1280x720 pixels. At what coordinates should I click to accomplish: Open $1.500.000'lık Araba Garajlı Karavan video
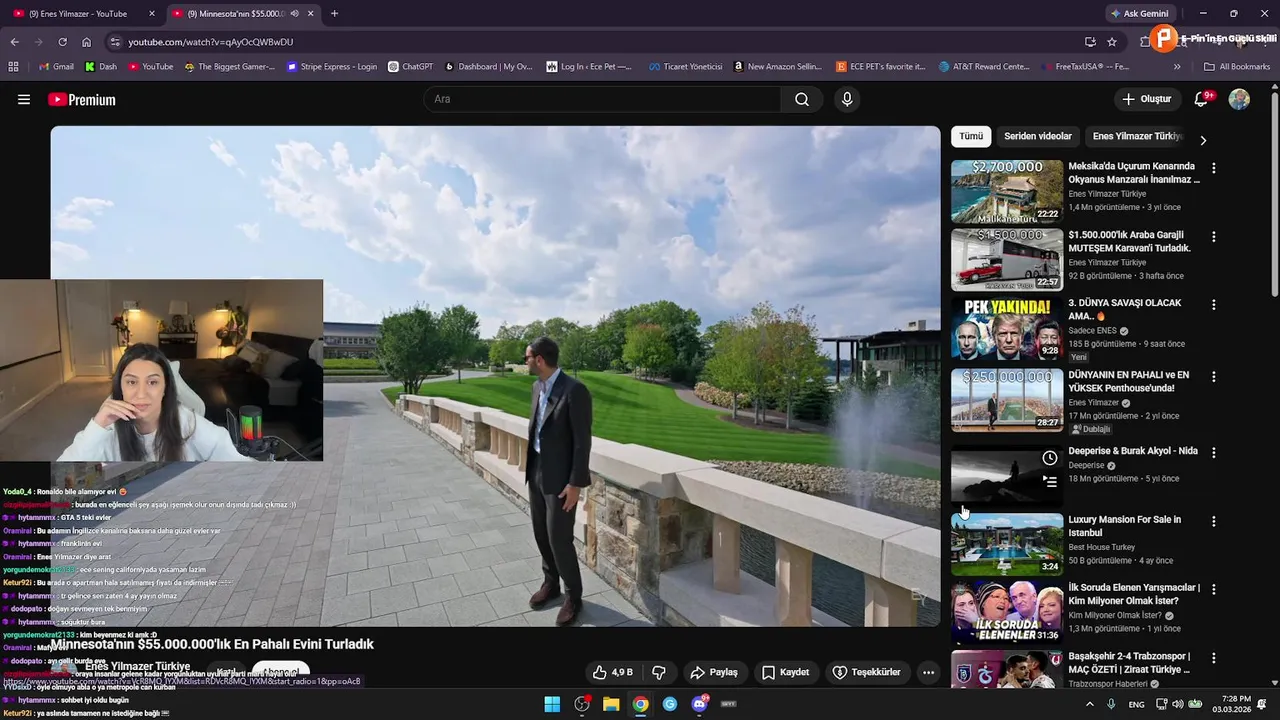(x=1007, y=260)
